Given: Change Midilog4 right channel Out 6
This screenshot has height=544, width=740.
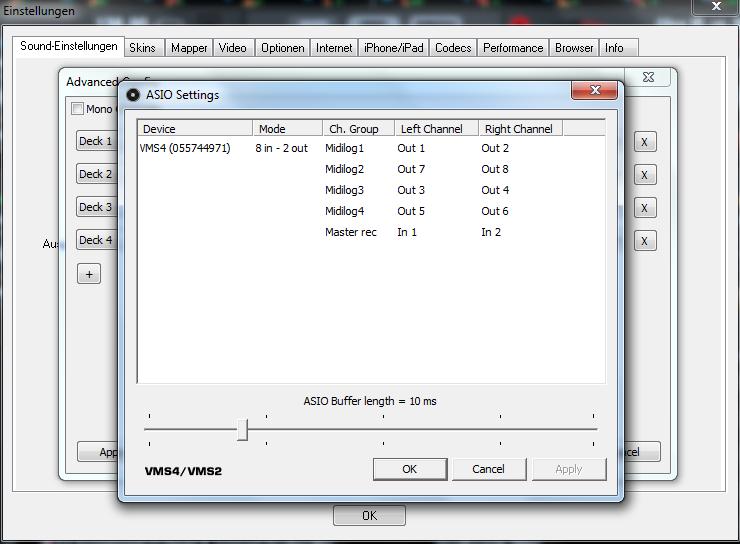Looking at the screenshot, I should coord(495,211).
